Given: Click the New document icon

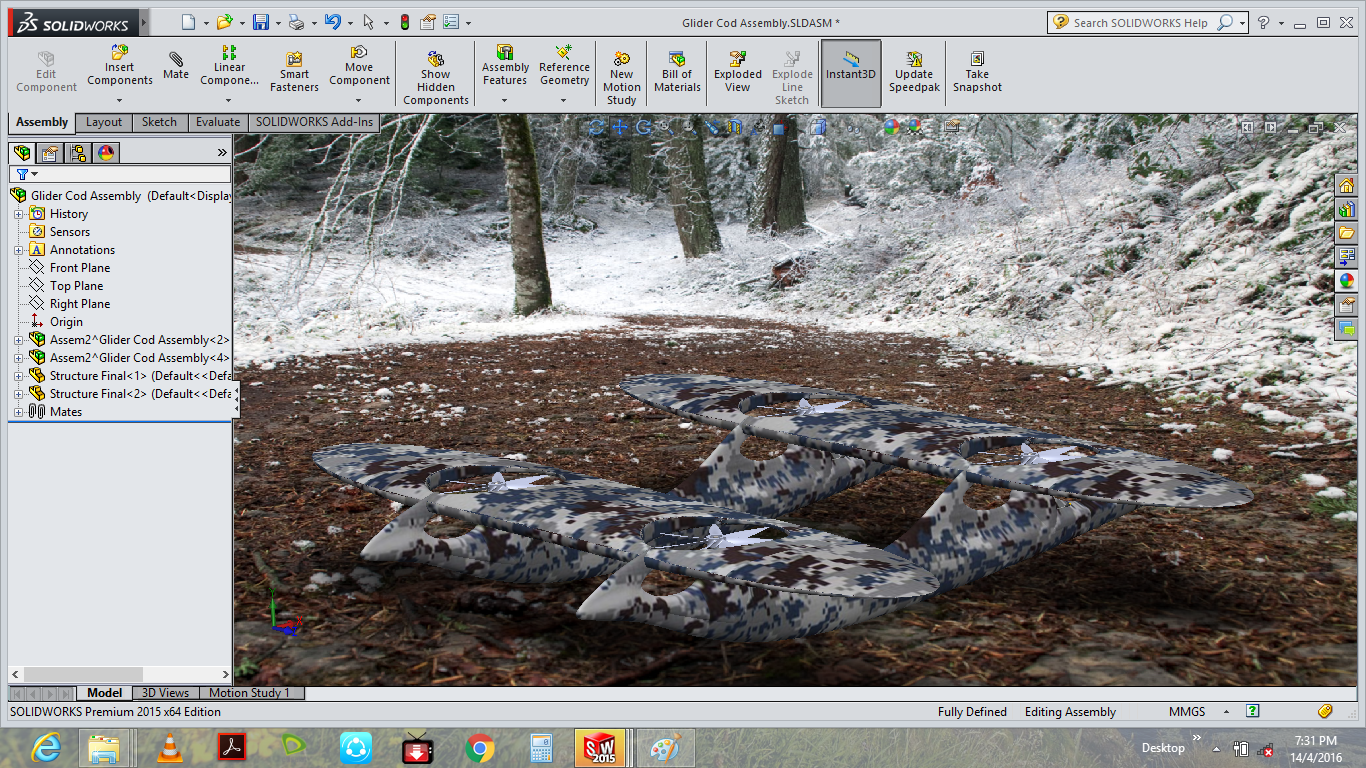Looking at the screenshot, I should coord(188,22).
